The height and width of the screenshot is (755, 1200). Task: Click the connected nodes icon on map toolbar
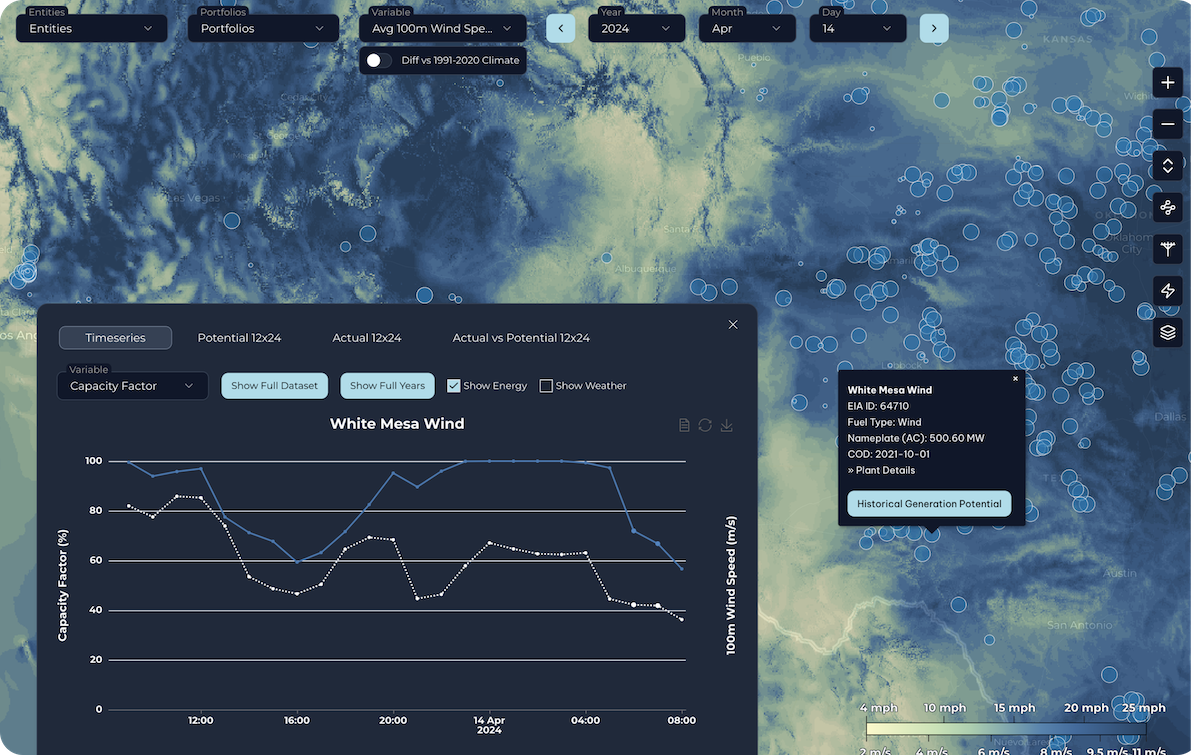1168,208
